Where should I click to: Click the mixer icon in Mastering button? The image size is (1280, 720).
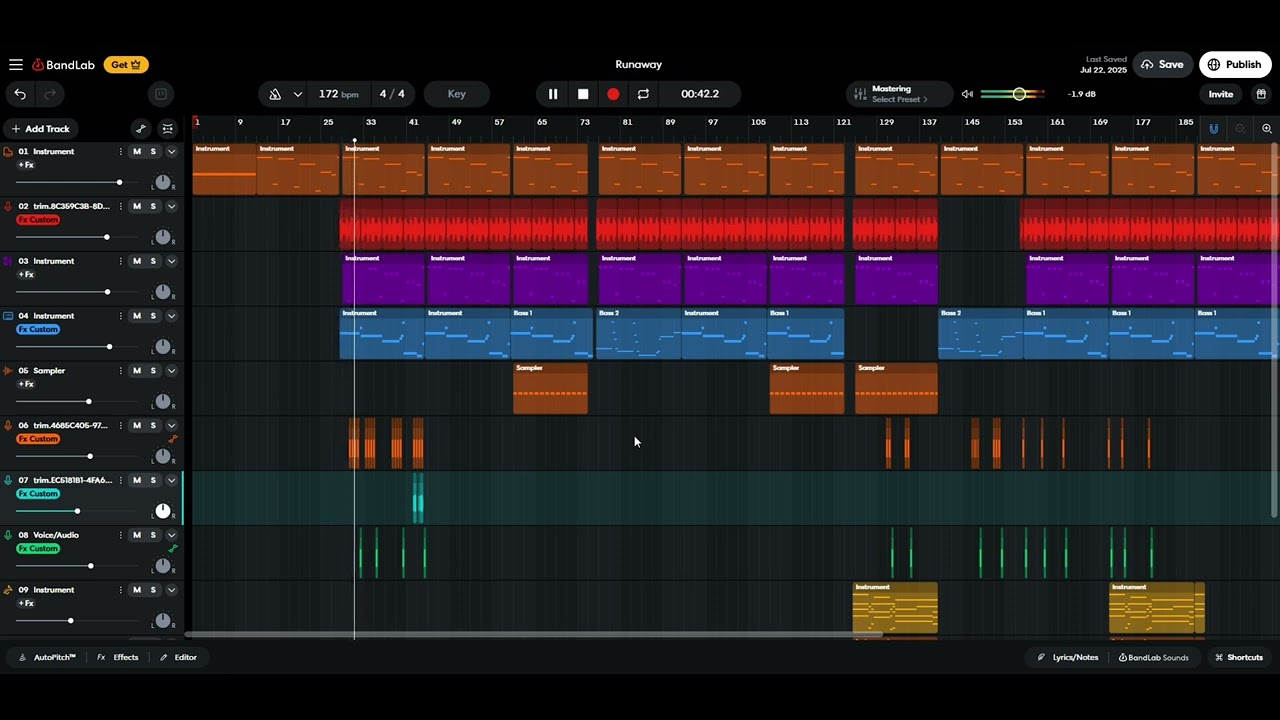(x=860, y=94)
